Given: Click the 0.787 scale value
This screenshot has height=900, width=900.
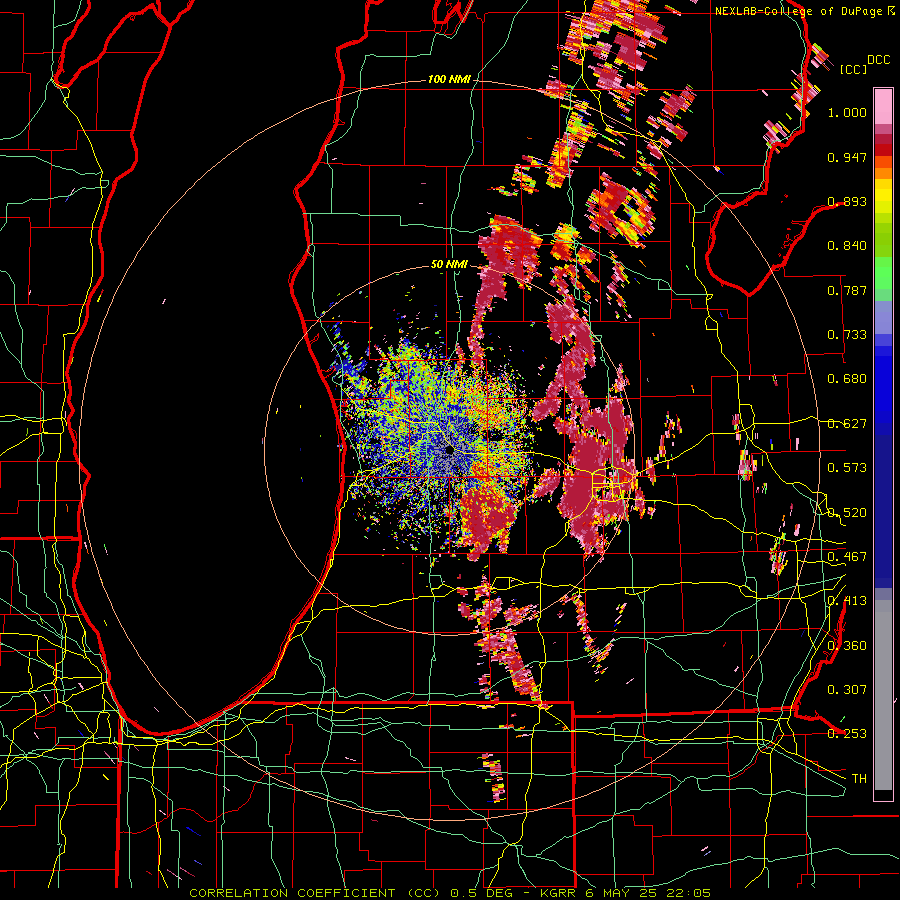Looking at the screenshot, I should pyautogui.click(x=847, y=290).
